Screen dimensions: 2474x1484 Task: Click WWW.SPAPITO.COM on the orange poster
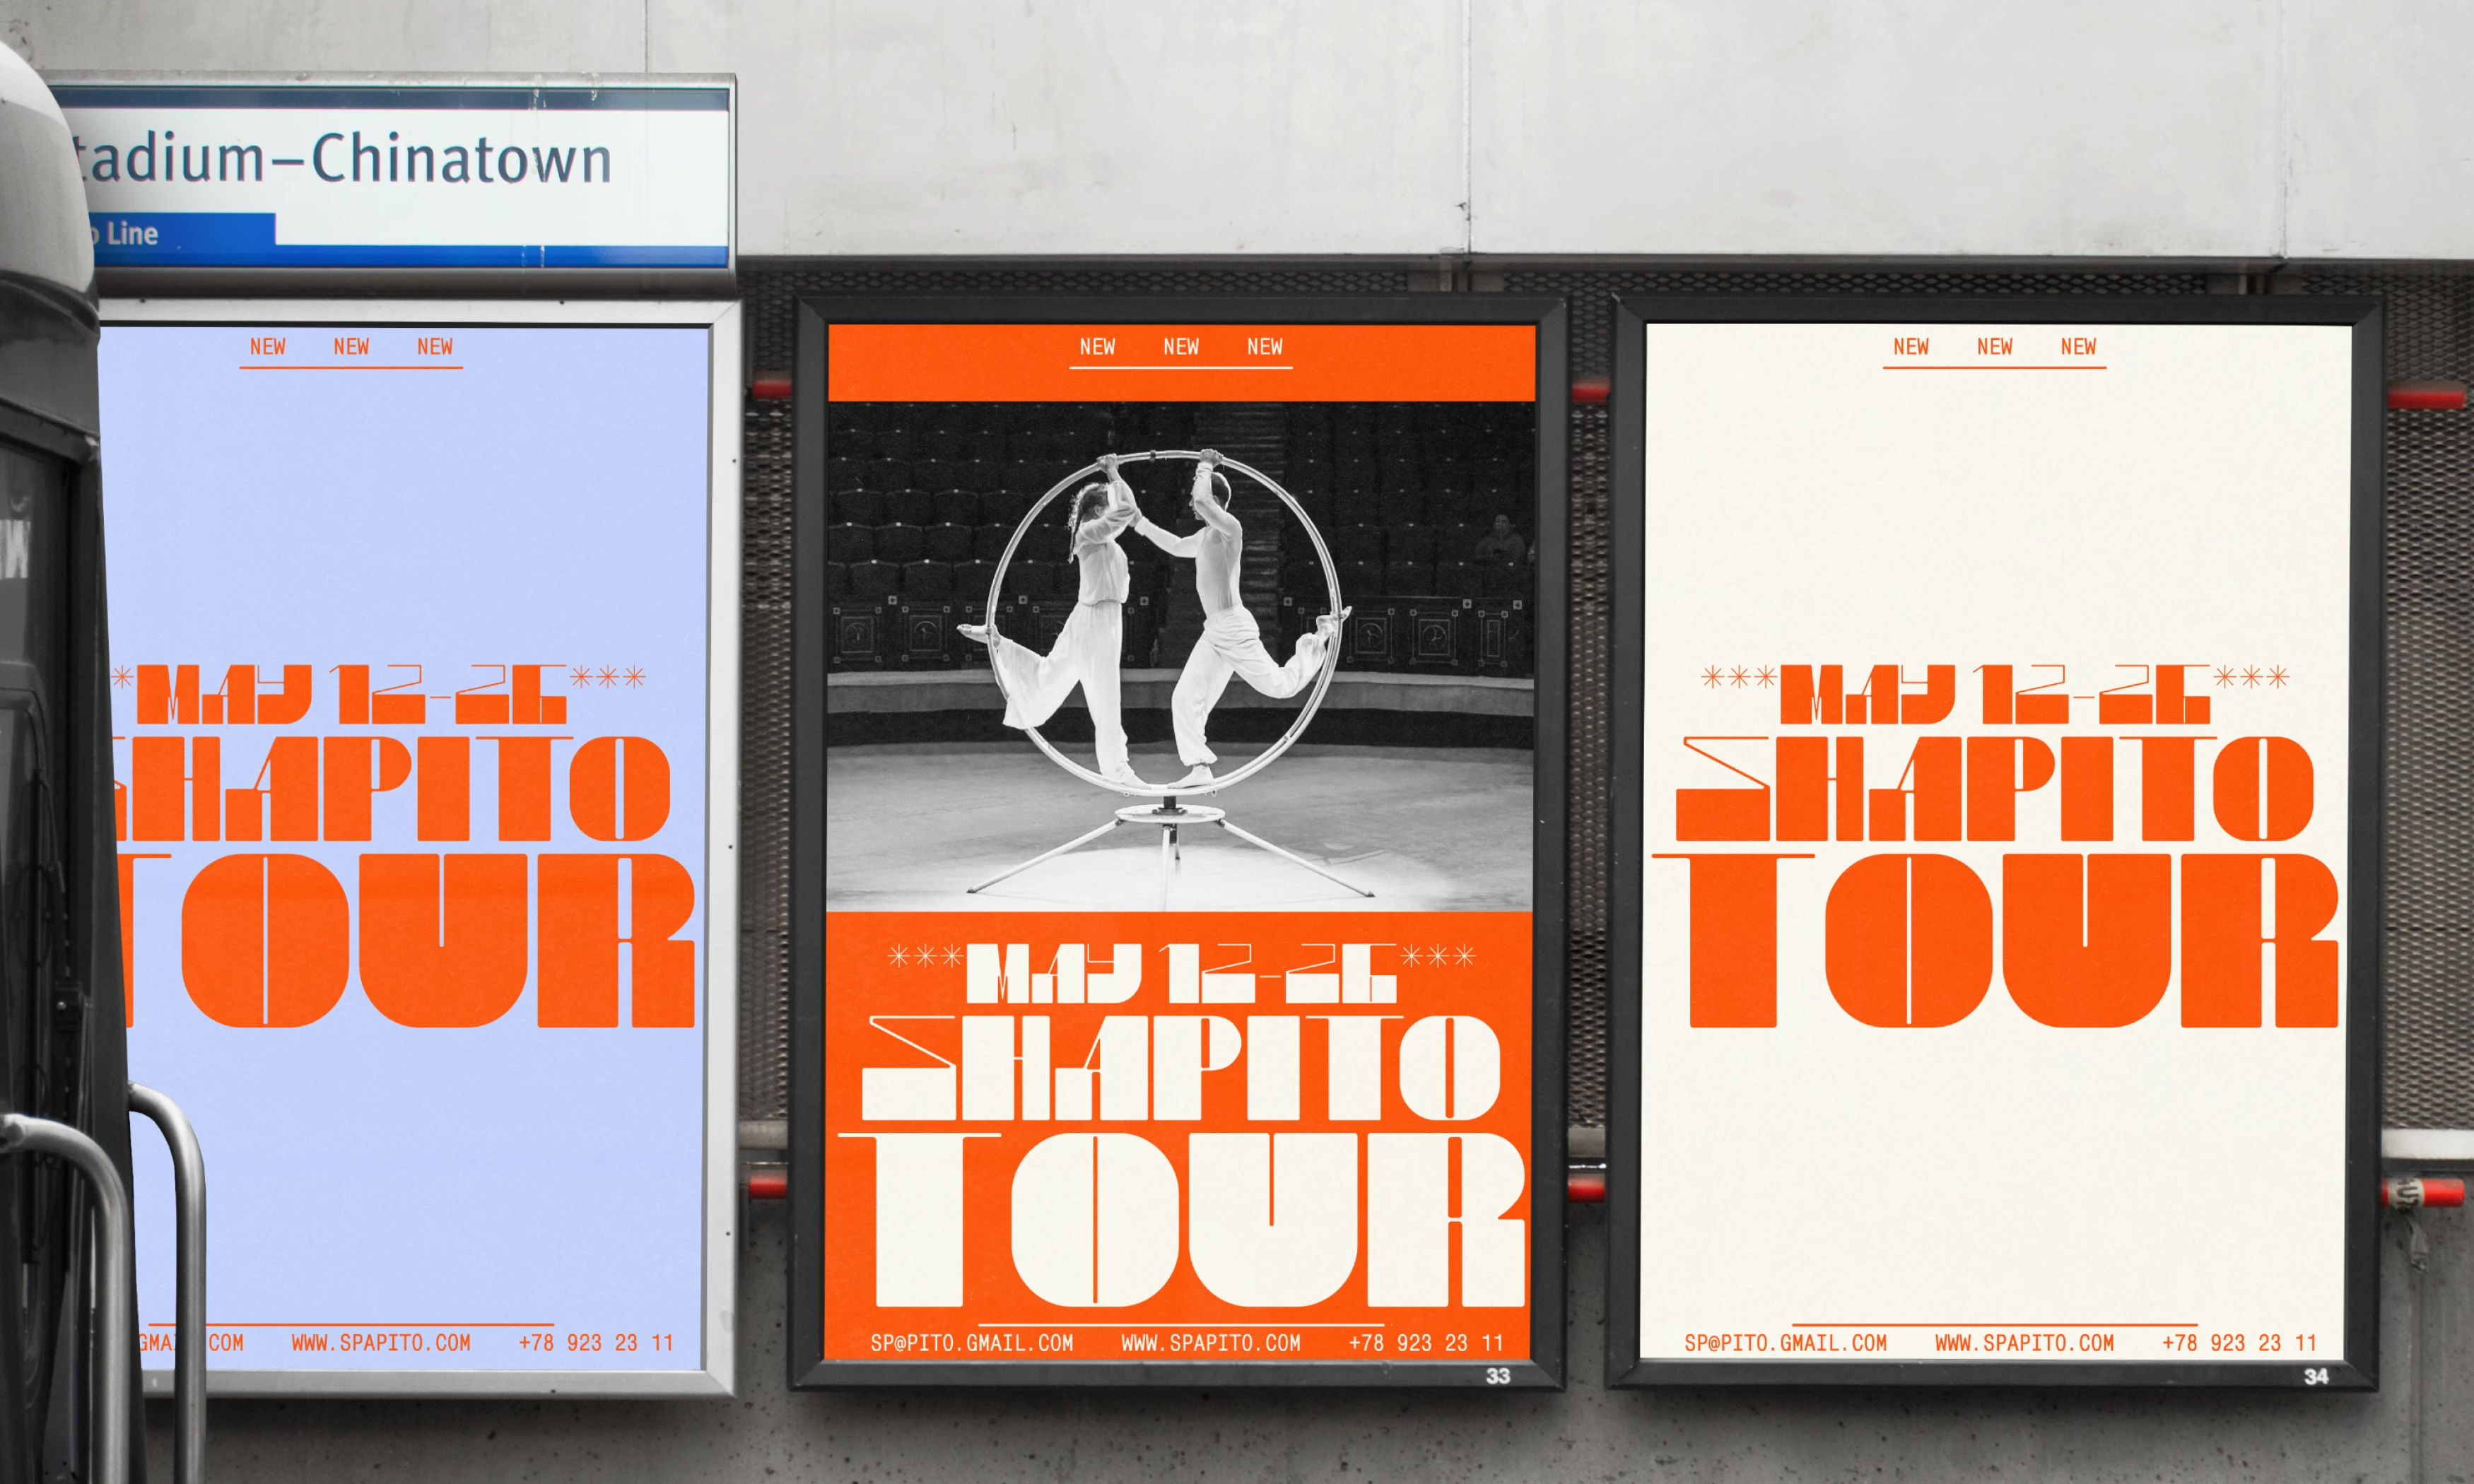(x=1210, y=1343)
